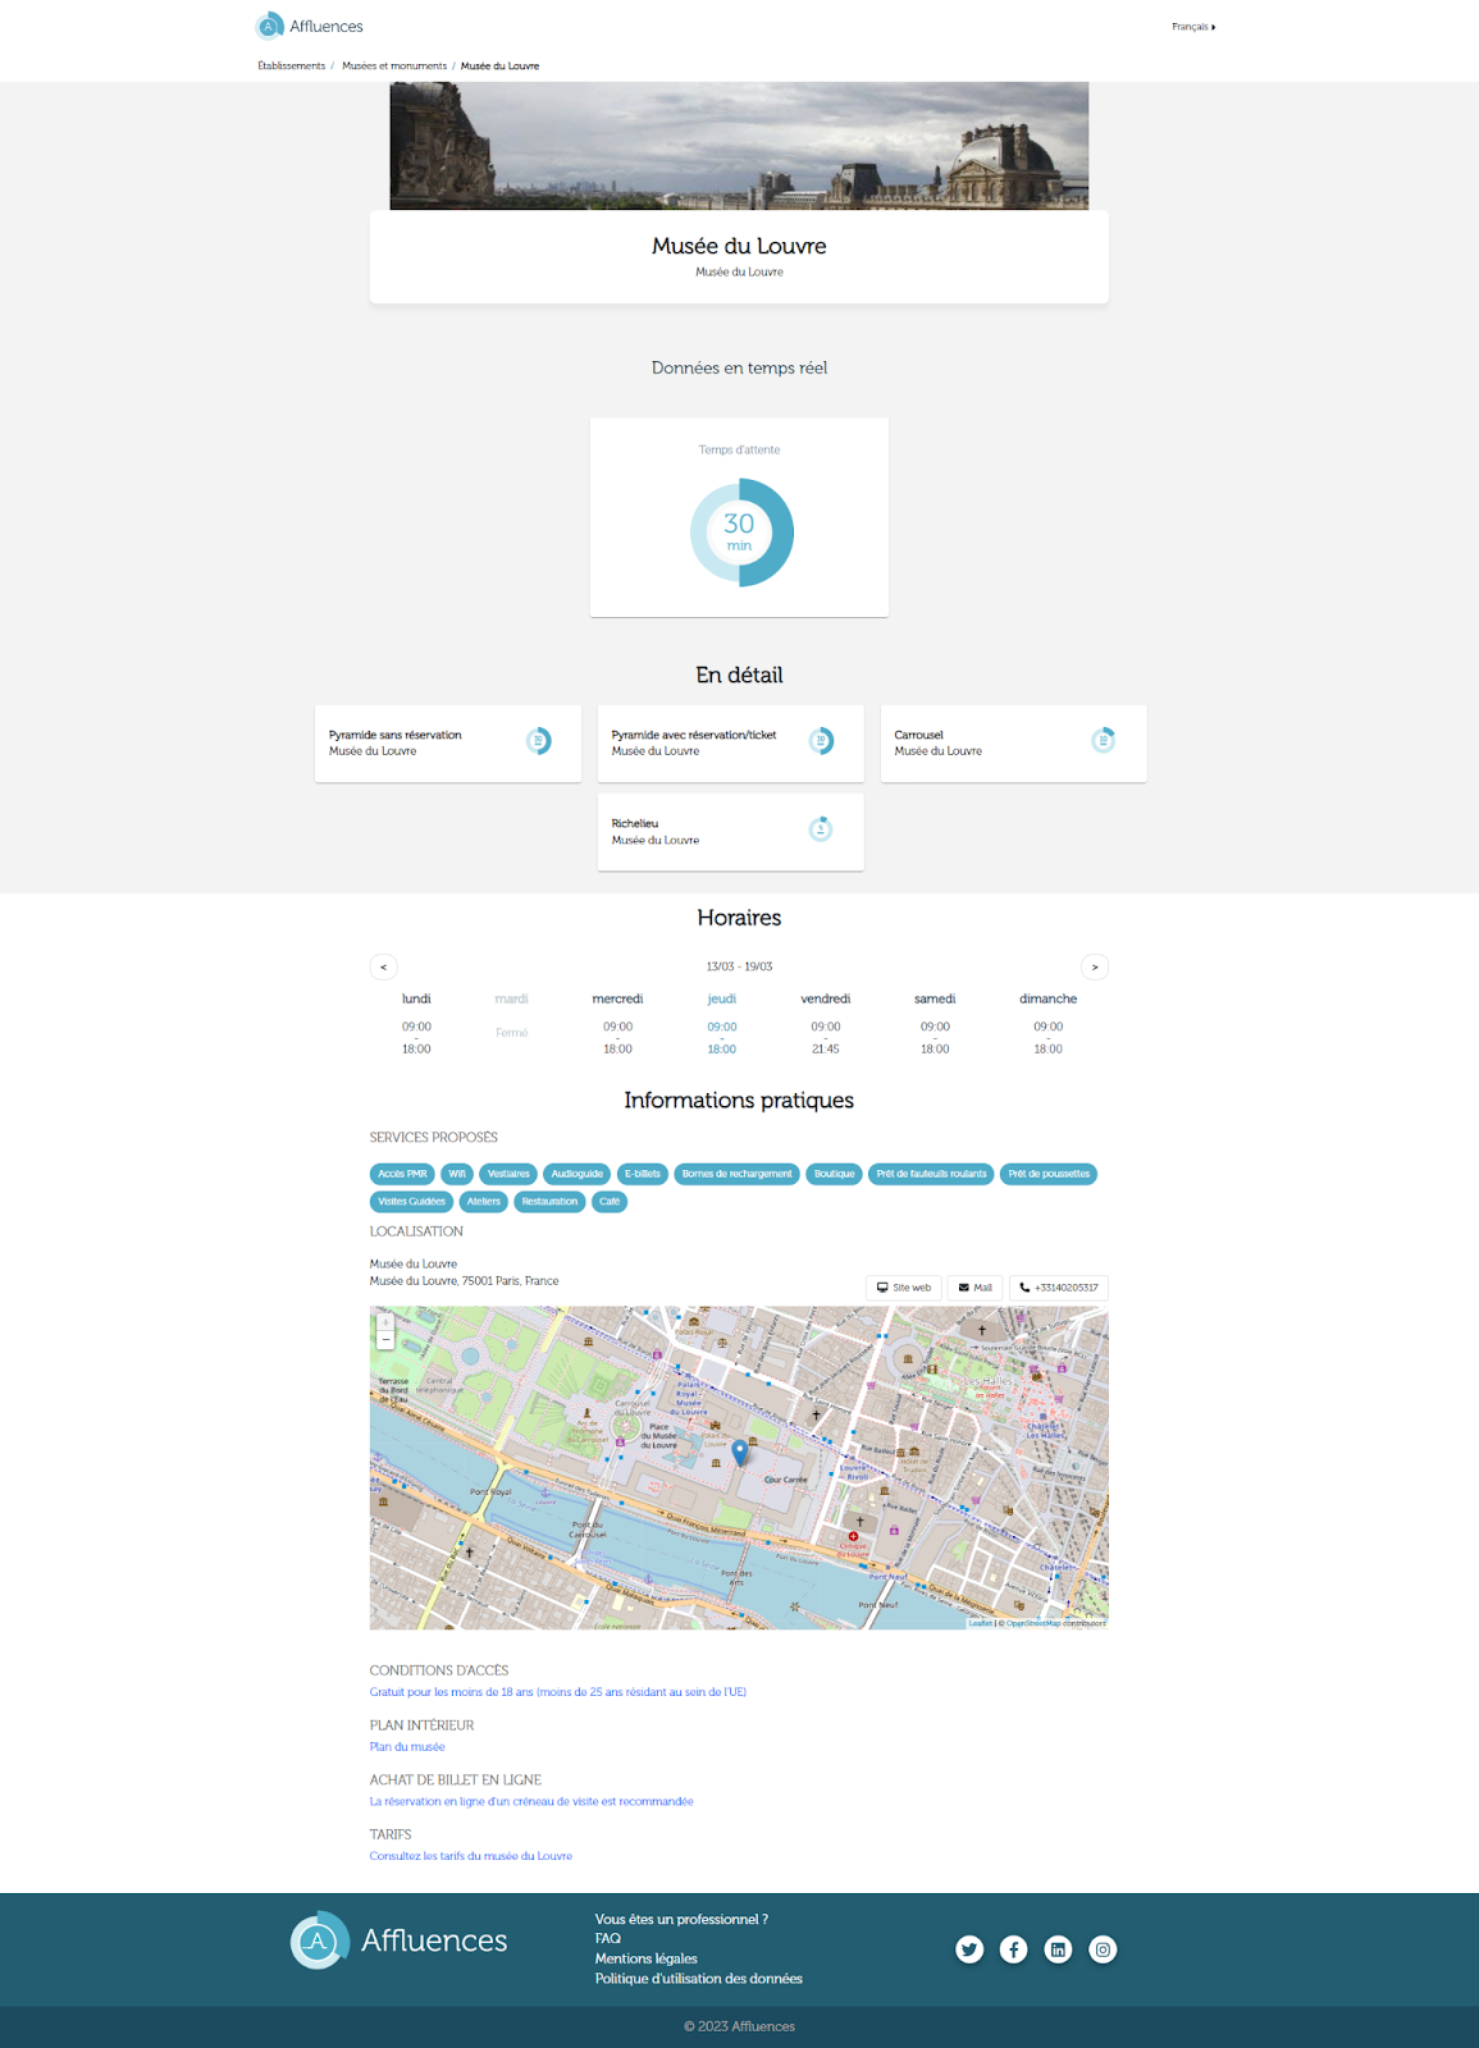
Task: Click the Bornes de rechargement tag
Action: click(x=737, y=1174)
